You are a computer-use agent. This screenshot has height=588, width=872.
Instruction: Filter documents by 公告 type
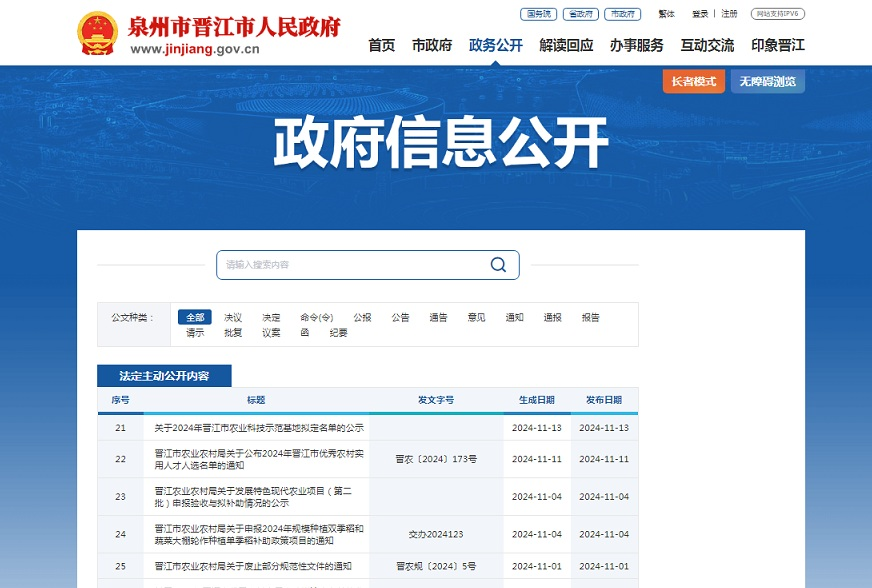click(400, 317)
